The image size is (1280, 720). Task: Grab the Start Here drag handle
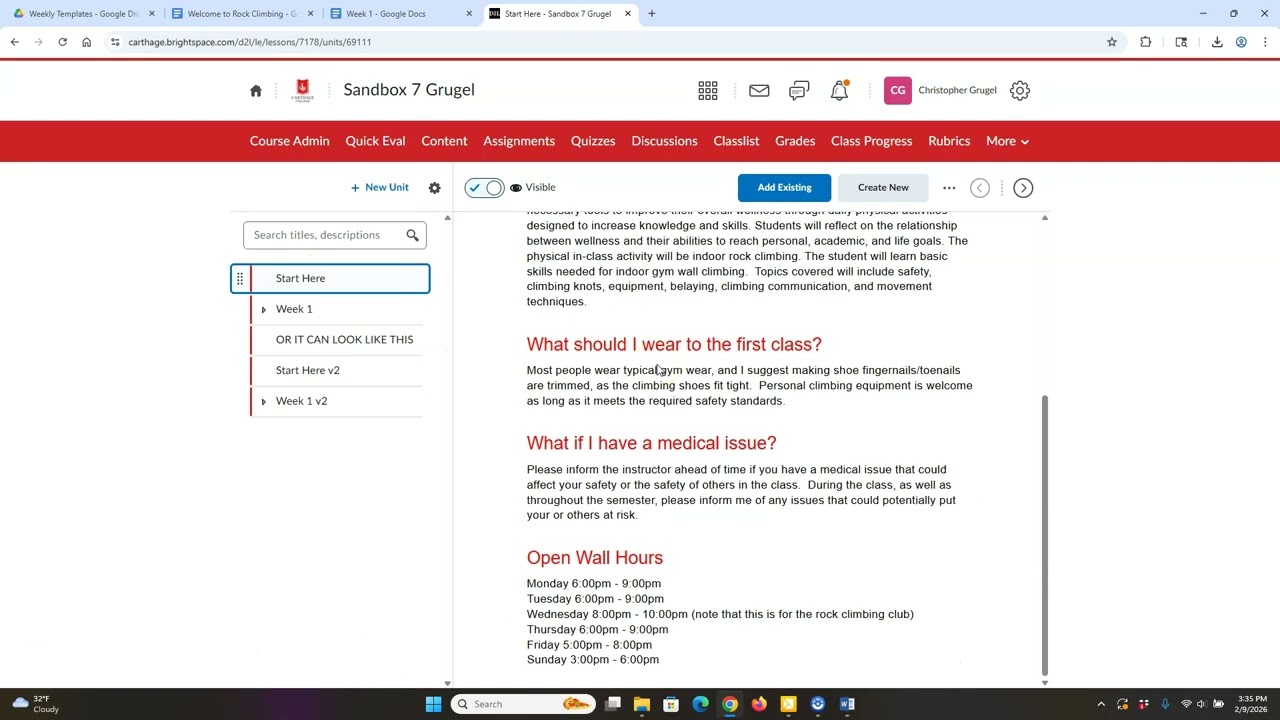tap(240, 278)
